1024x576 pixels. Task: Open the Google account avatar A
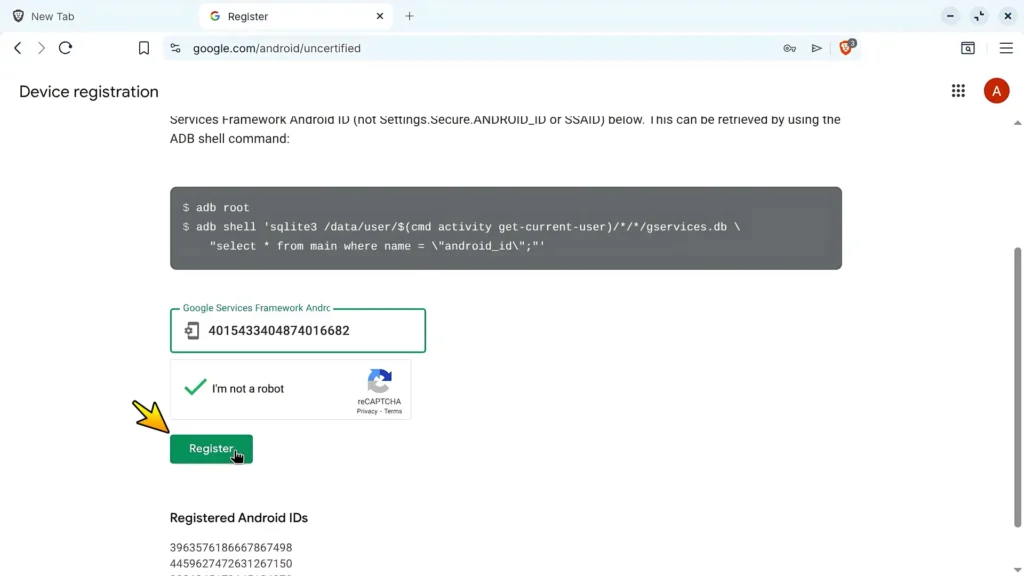click(997, 91)
